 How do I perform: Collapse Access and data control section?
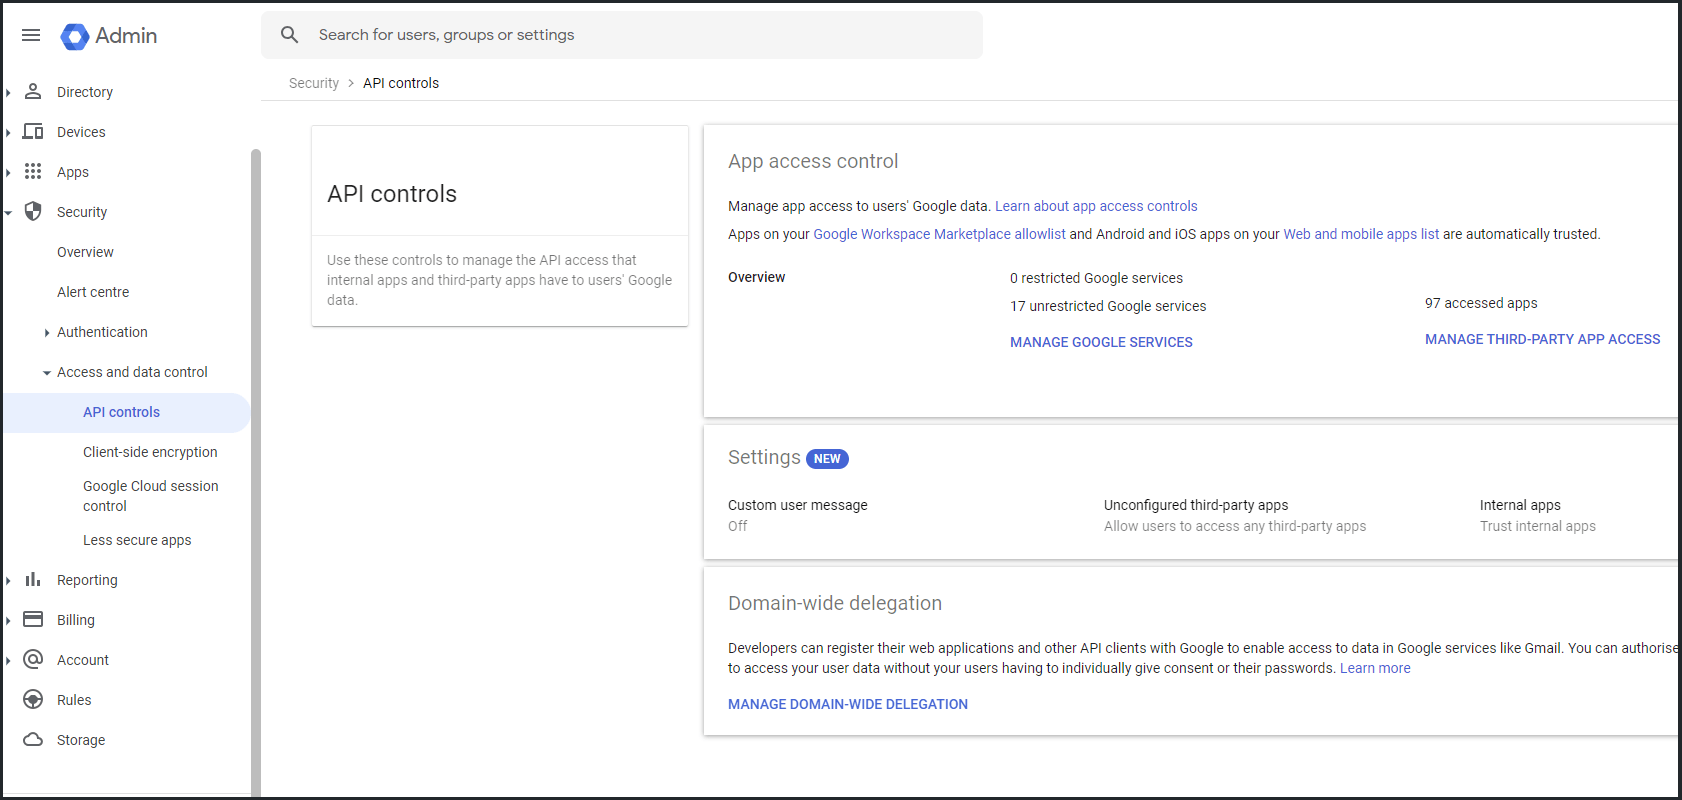coord(47,373)
